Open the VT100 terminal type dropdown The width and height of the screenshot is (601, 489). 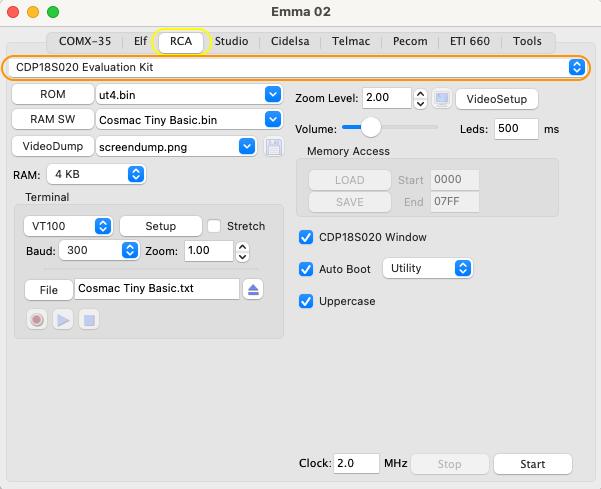pyautogui.click(x=68, y=226)
